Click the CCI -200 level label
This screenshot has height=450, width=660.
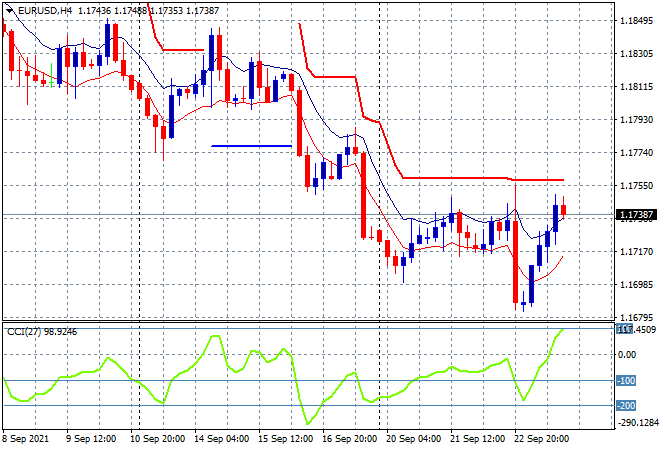626,406
